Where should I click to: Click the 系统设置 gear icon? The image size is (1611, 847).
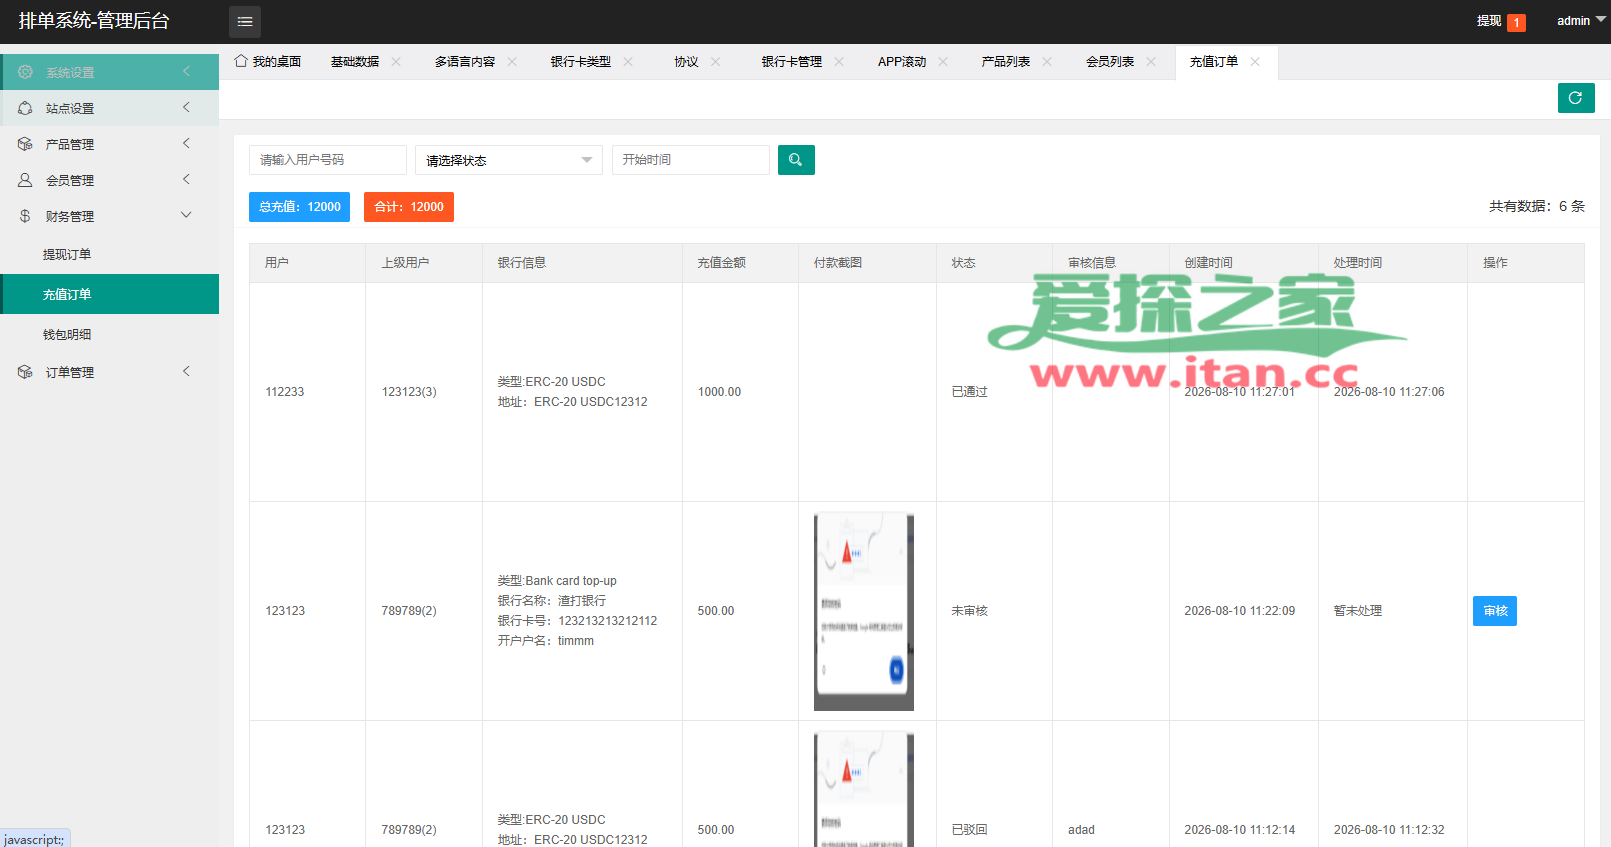click(x=25, y=72)
